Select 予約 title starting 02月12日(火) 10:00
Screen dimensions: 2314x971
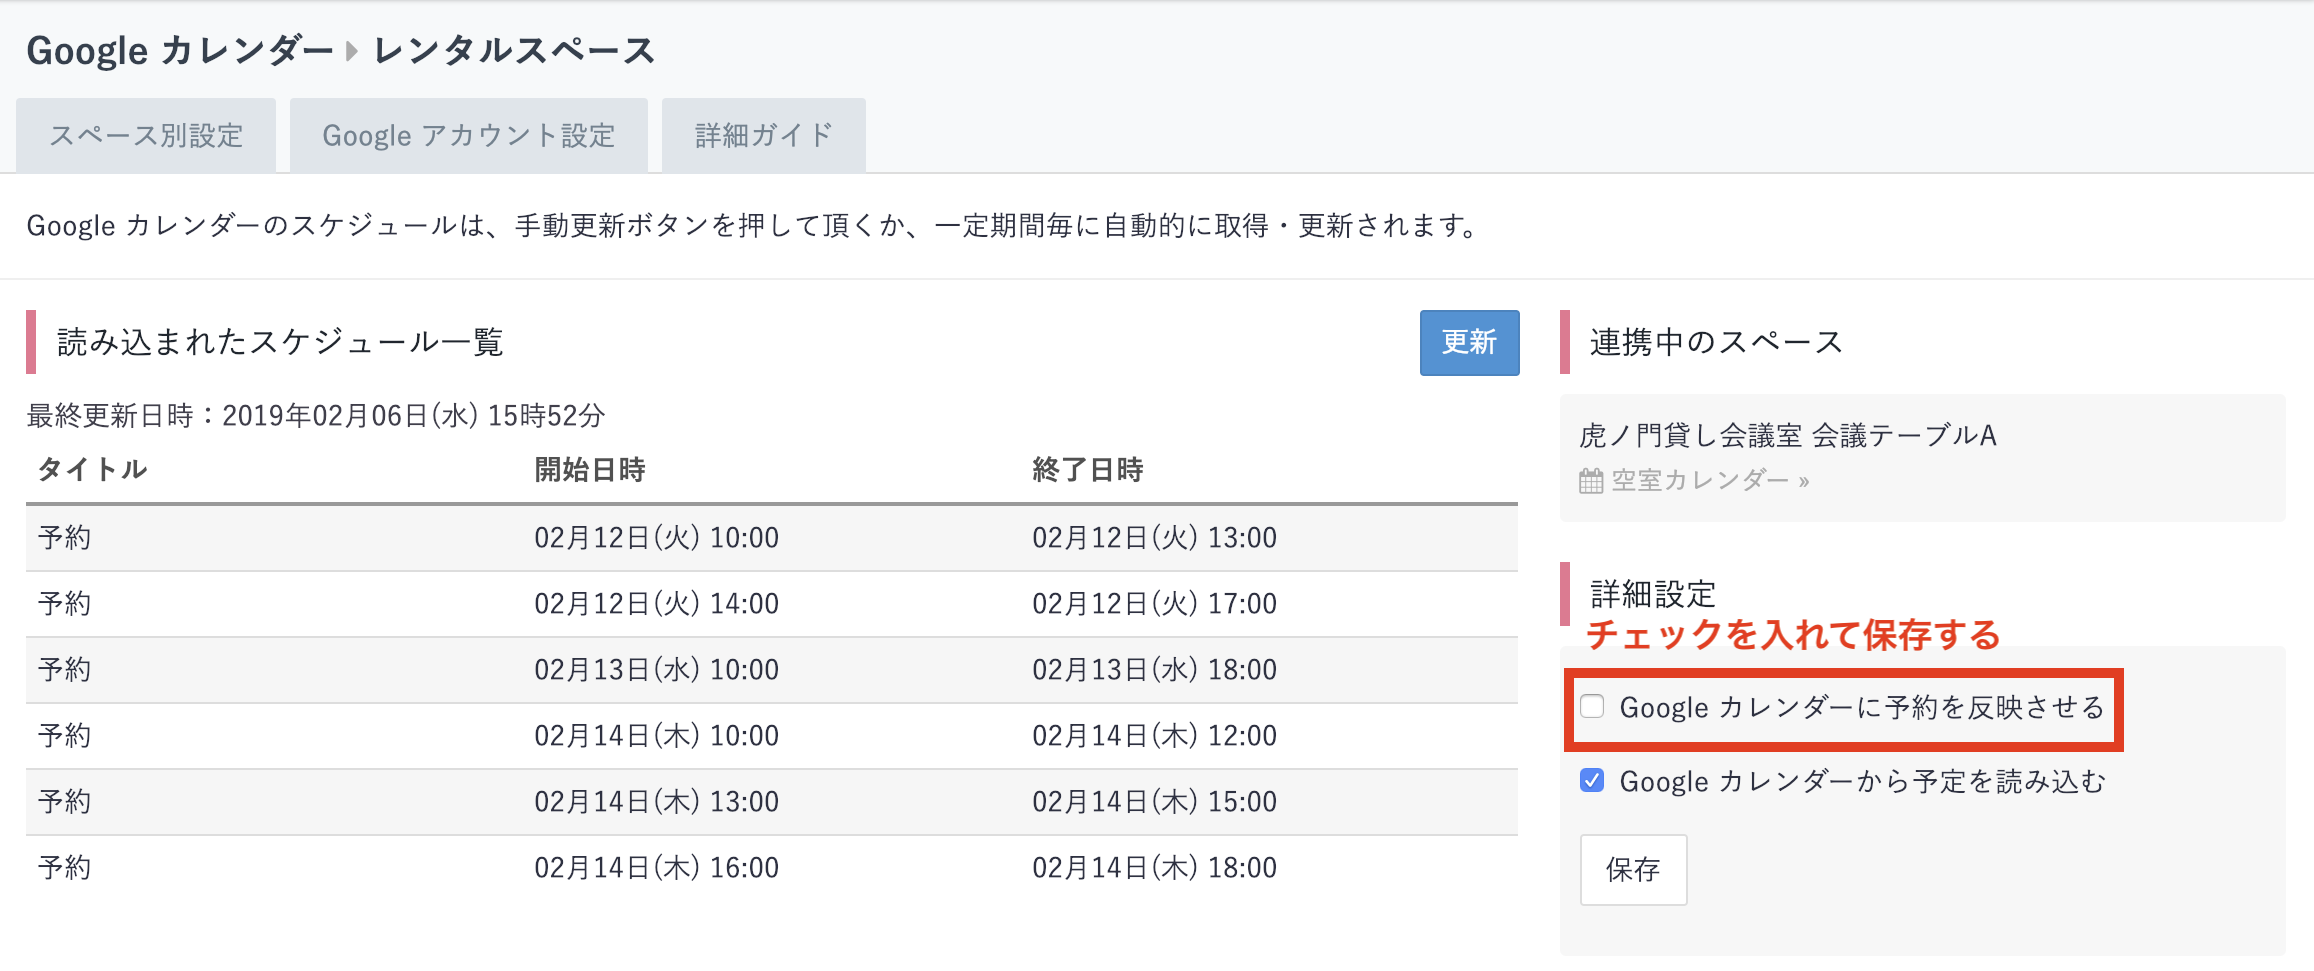coord(65,538)
